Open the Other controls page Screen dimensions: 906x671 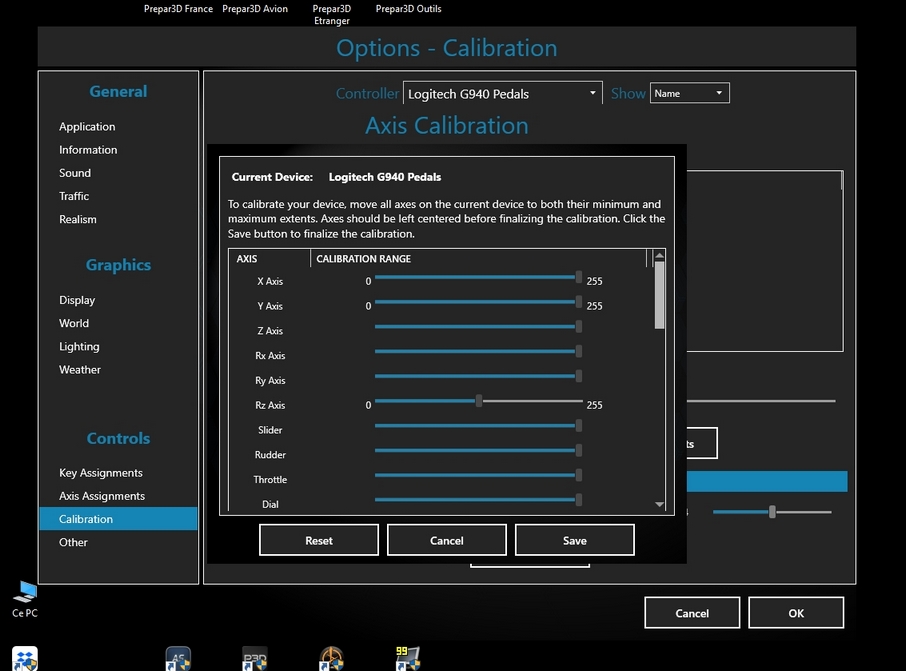coord(73,542)
